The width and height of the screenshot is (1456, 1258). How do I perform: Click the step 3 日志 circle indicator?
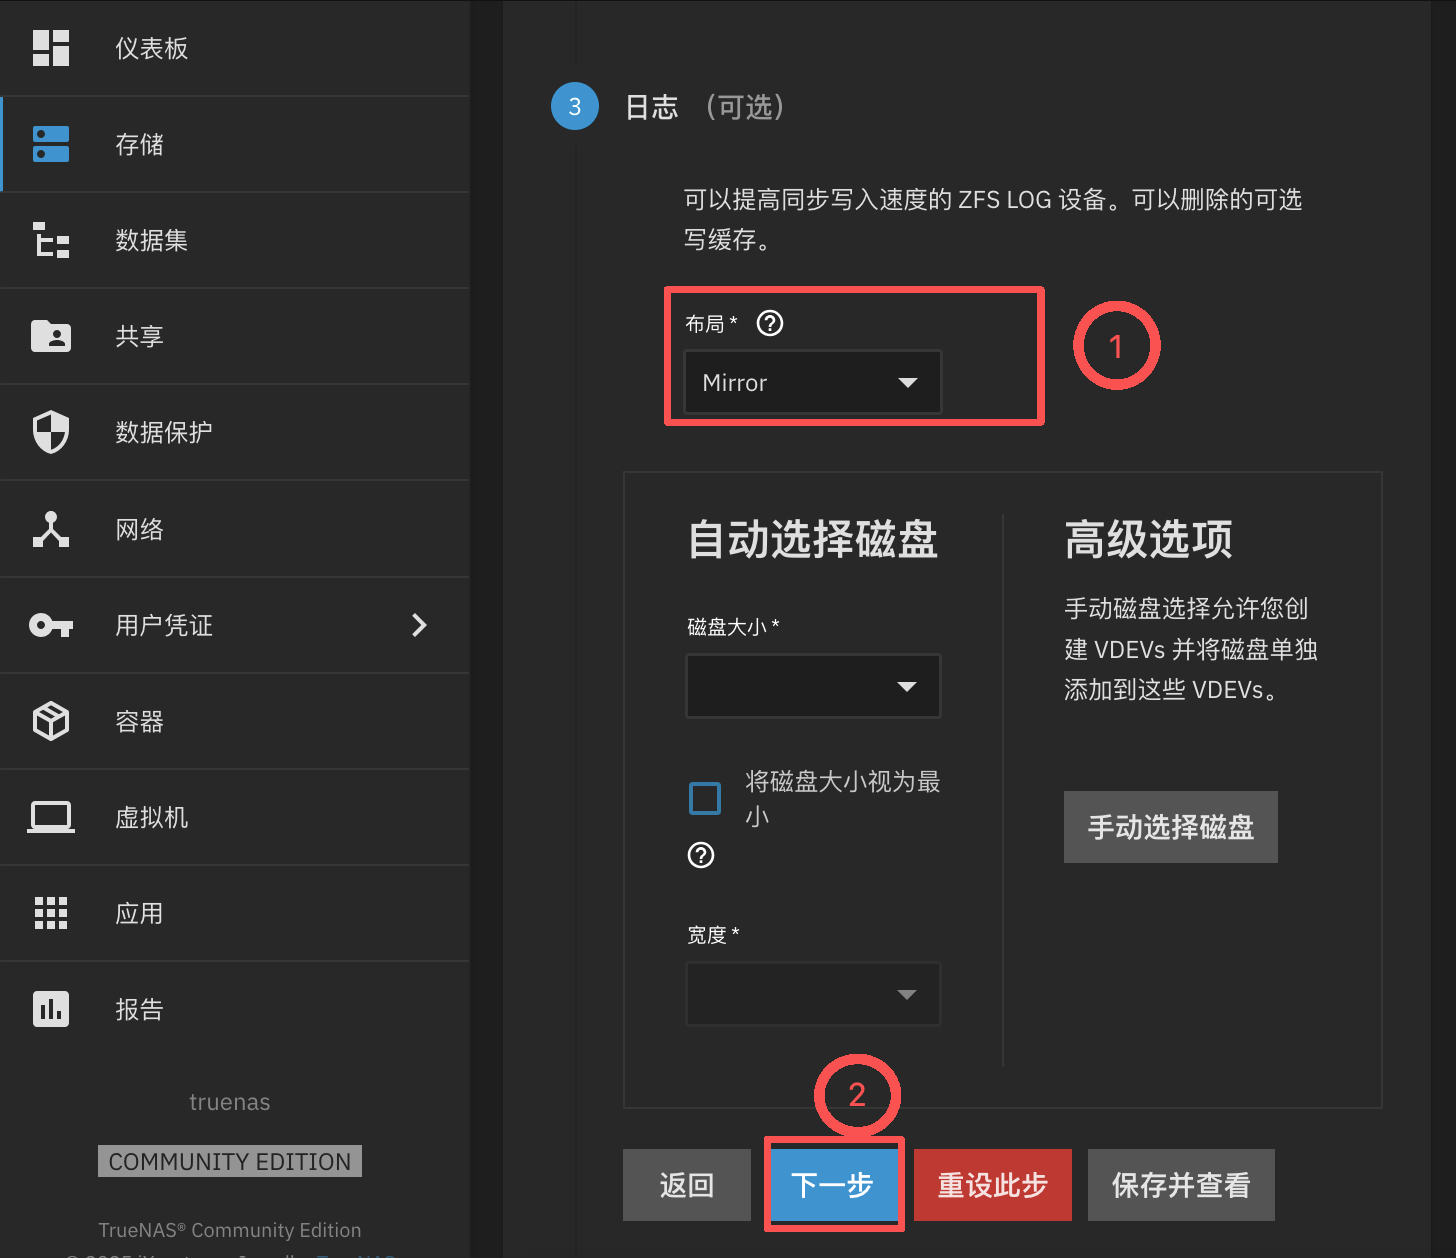click(x=575, y=107)
